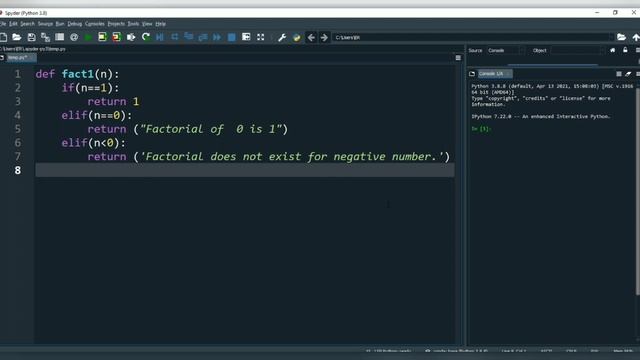
Task: Click the negative number message string on line 7
Action: pyautogui.click(x=292, y=157)
